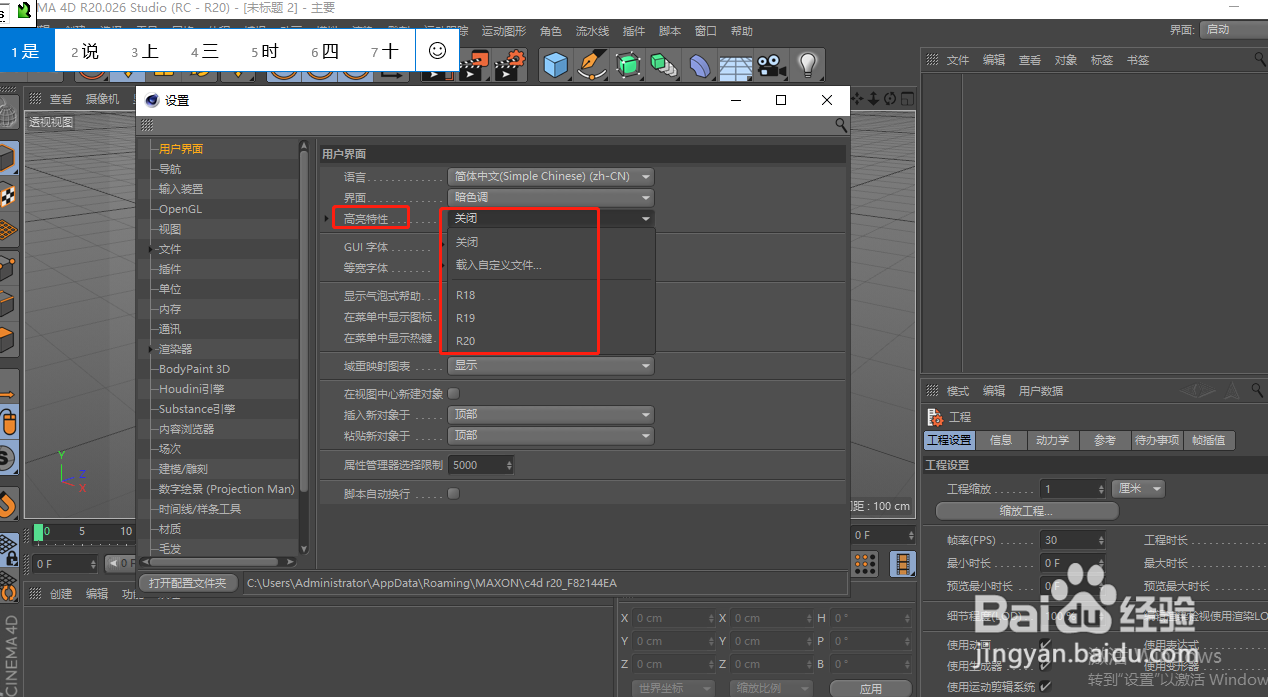1268x697 pixels.
Task: Toggle 使用运动剪辑系统 checkbox
Action: pyautogui.click(x=1045, y=687)
